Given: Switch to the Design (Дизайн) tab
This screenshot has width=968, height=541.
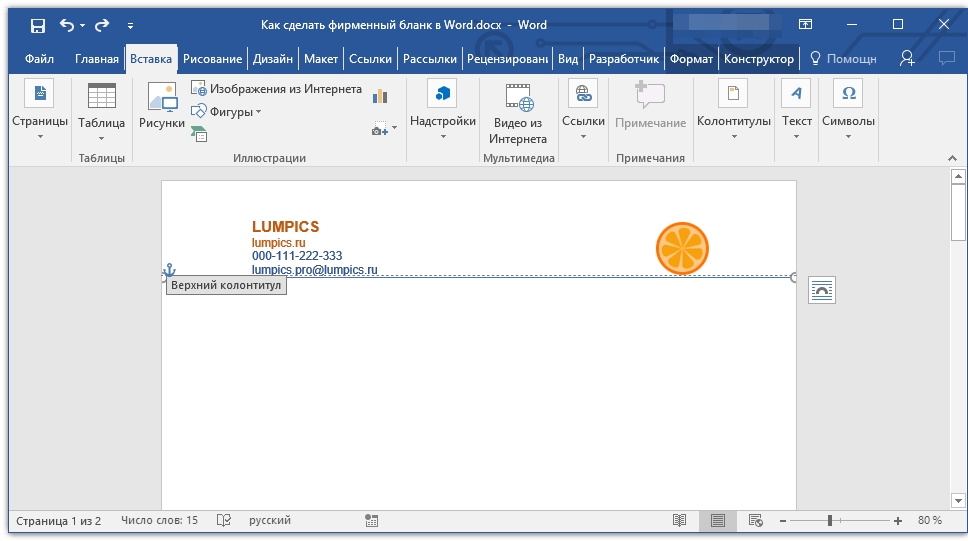Looking at the screenshot, I should (272, 59).
